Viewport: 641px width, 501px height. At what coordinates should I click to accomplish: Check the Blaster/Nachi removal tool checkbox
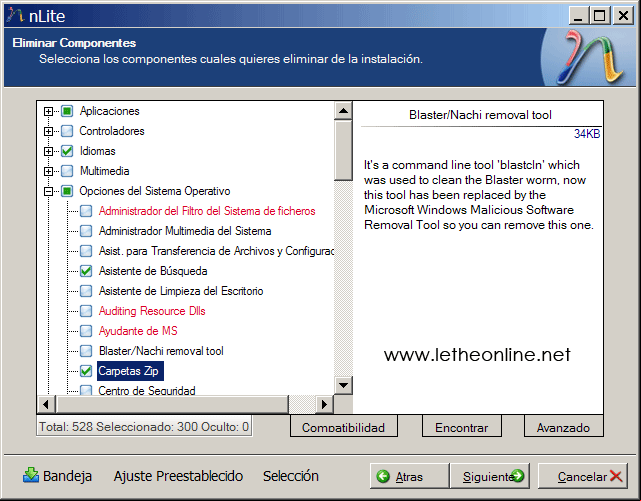(86, 351)
